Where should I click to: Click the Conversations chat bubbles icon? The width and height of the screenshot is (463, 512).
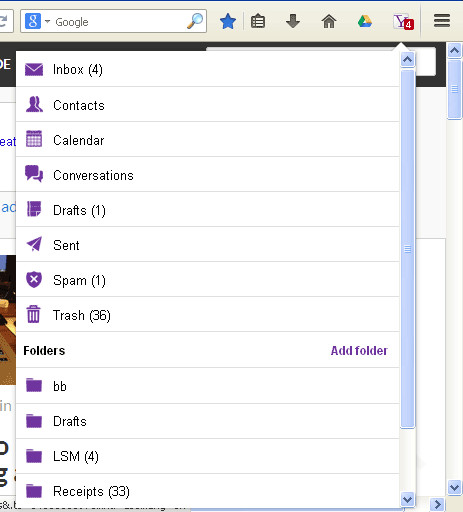pyautogui.click(x=34, y=174)
